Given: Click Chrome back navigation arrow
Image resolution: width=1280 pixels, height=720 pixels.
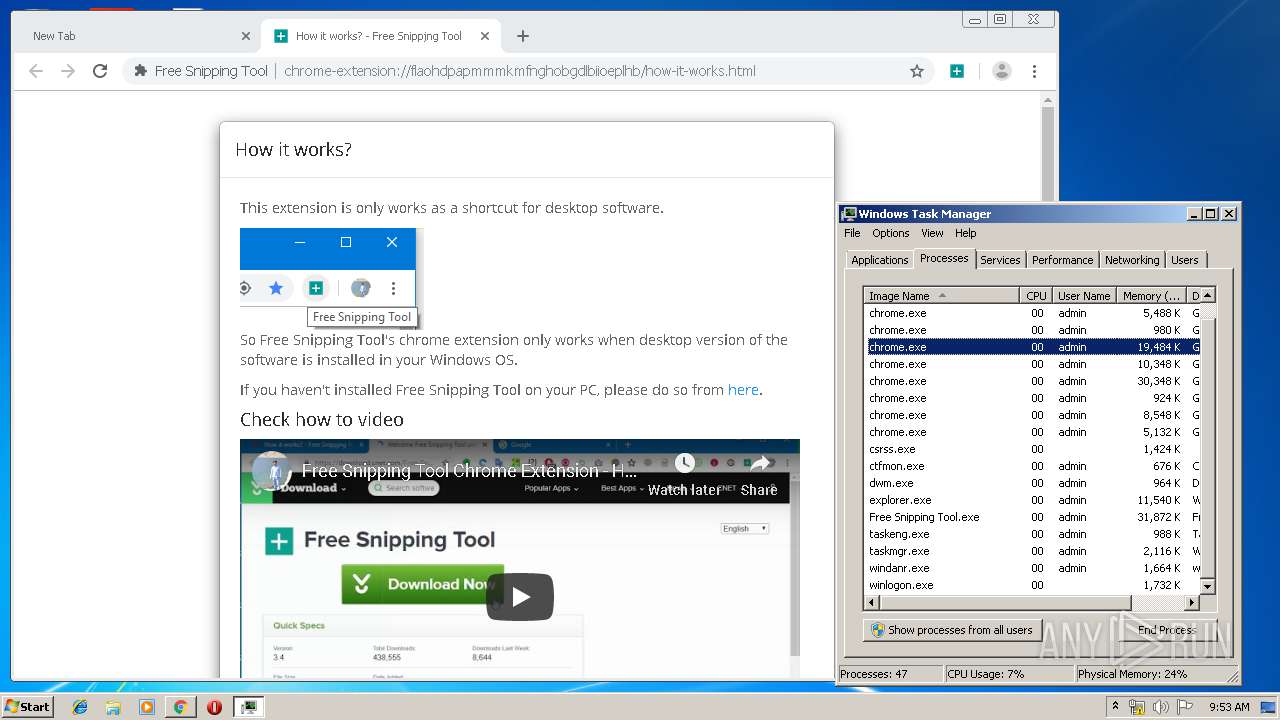Looking at the screenshot, I should [x=36, y=71].
